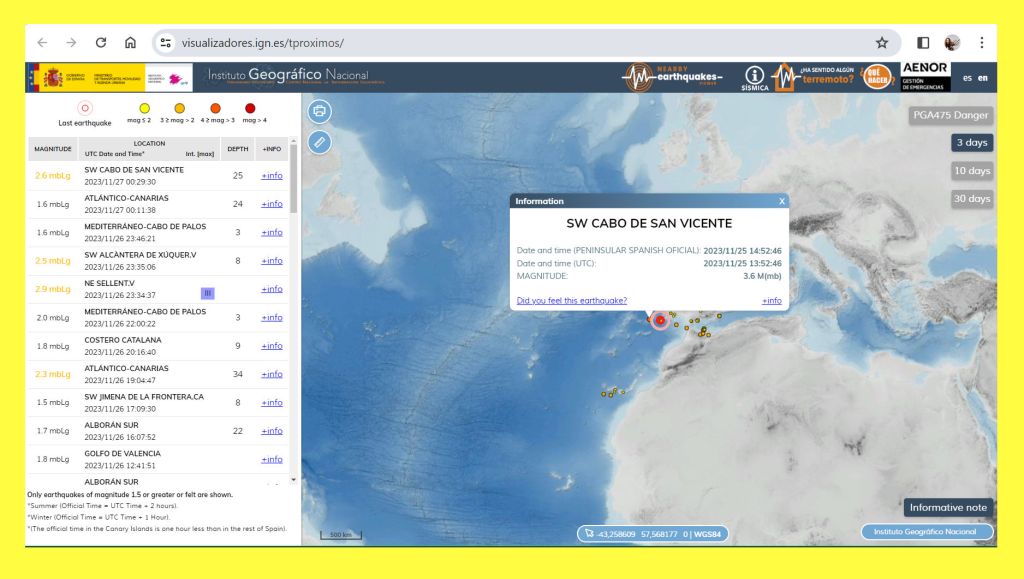Switch language to Spanish 'es'

click(967, 78)
